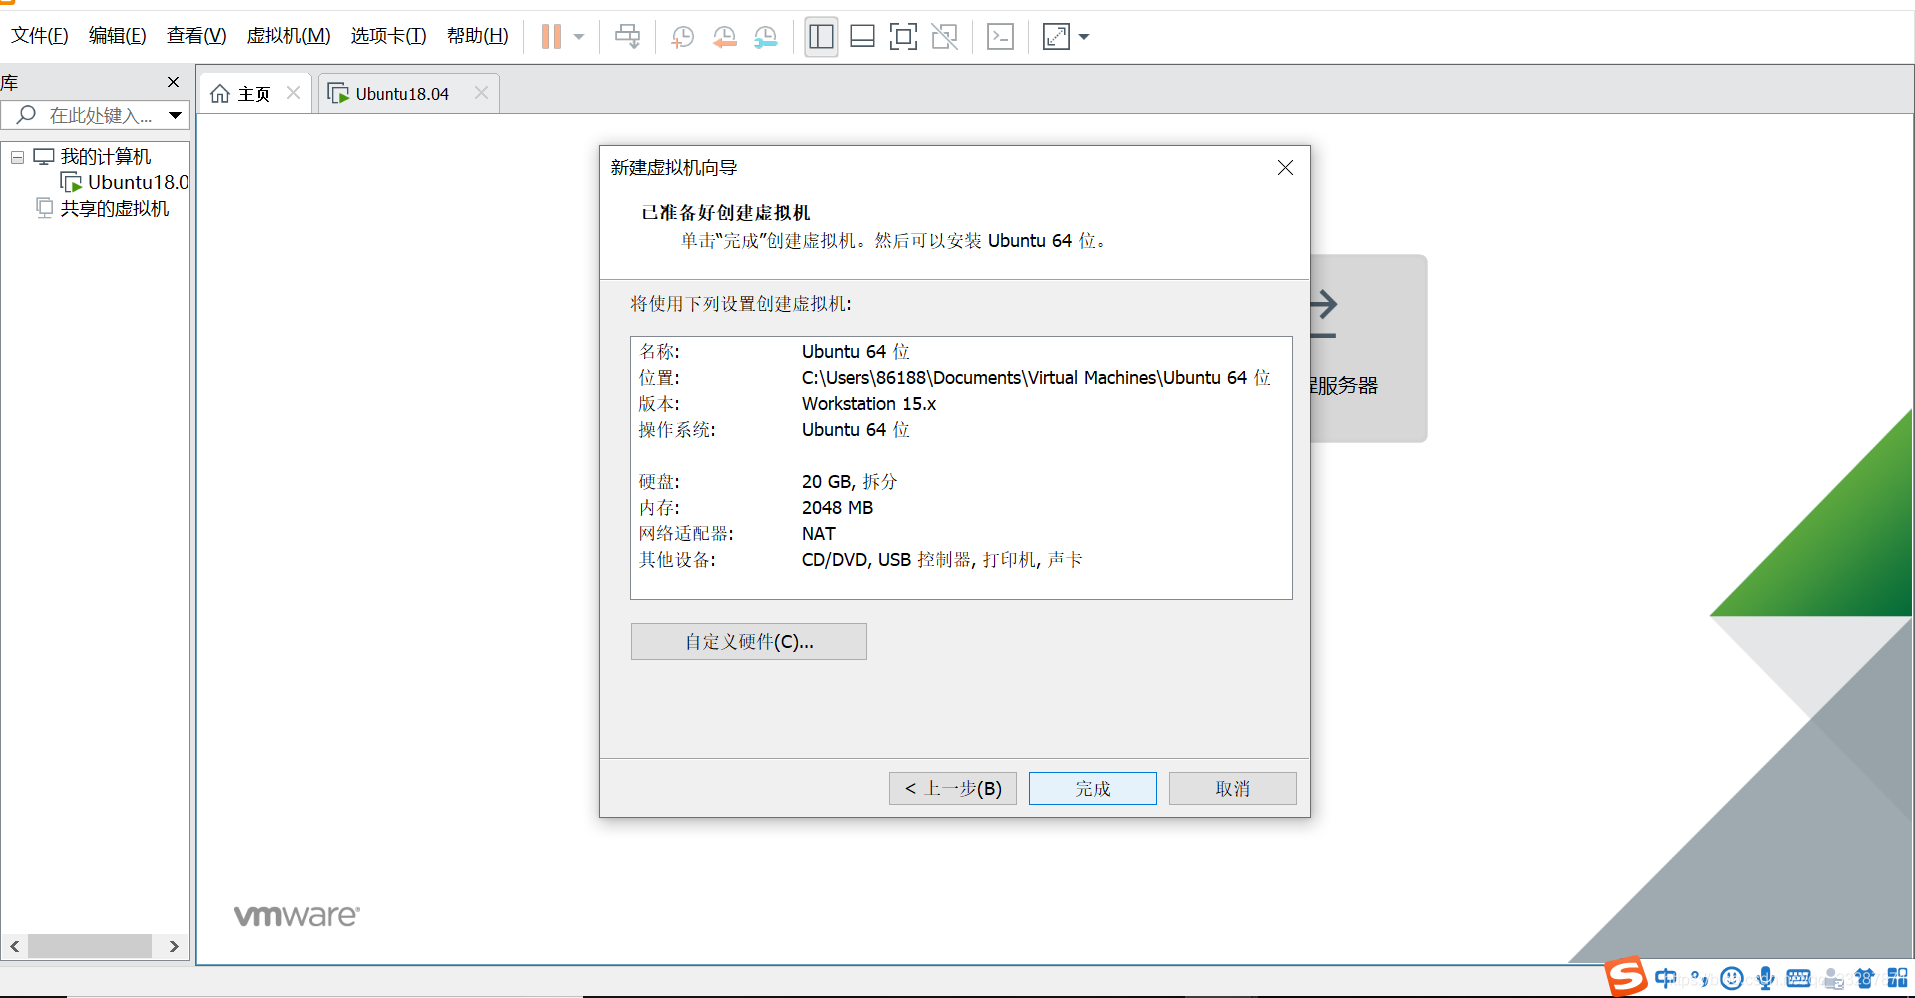This screenshot has height=998, width=1915.
Task: Click 取消 to cancel the wizard
Action: [1233, 788]
